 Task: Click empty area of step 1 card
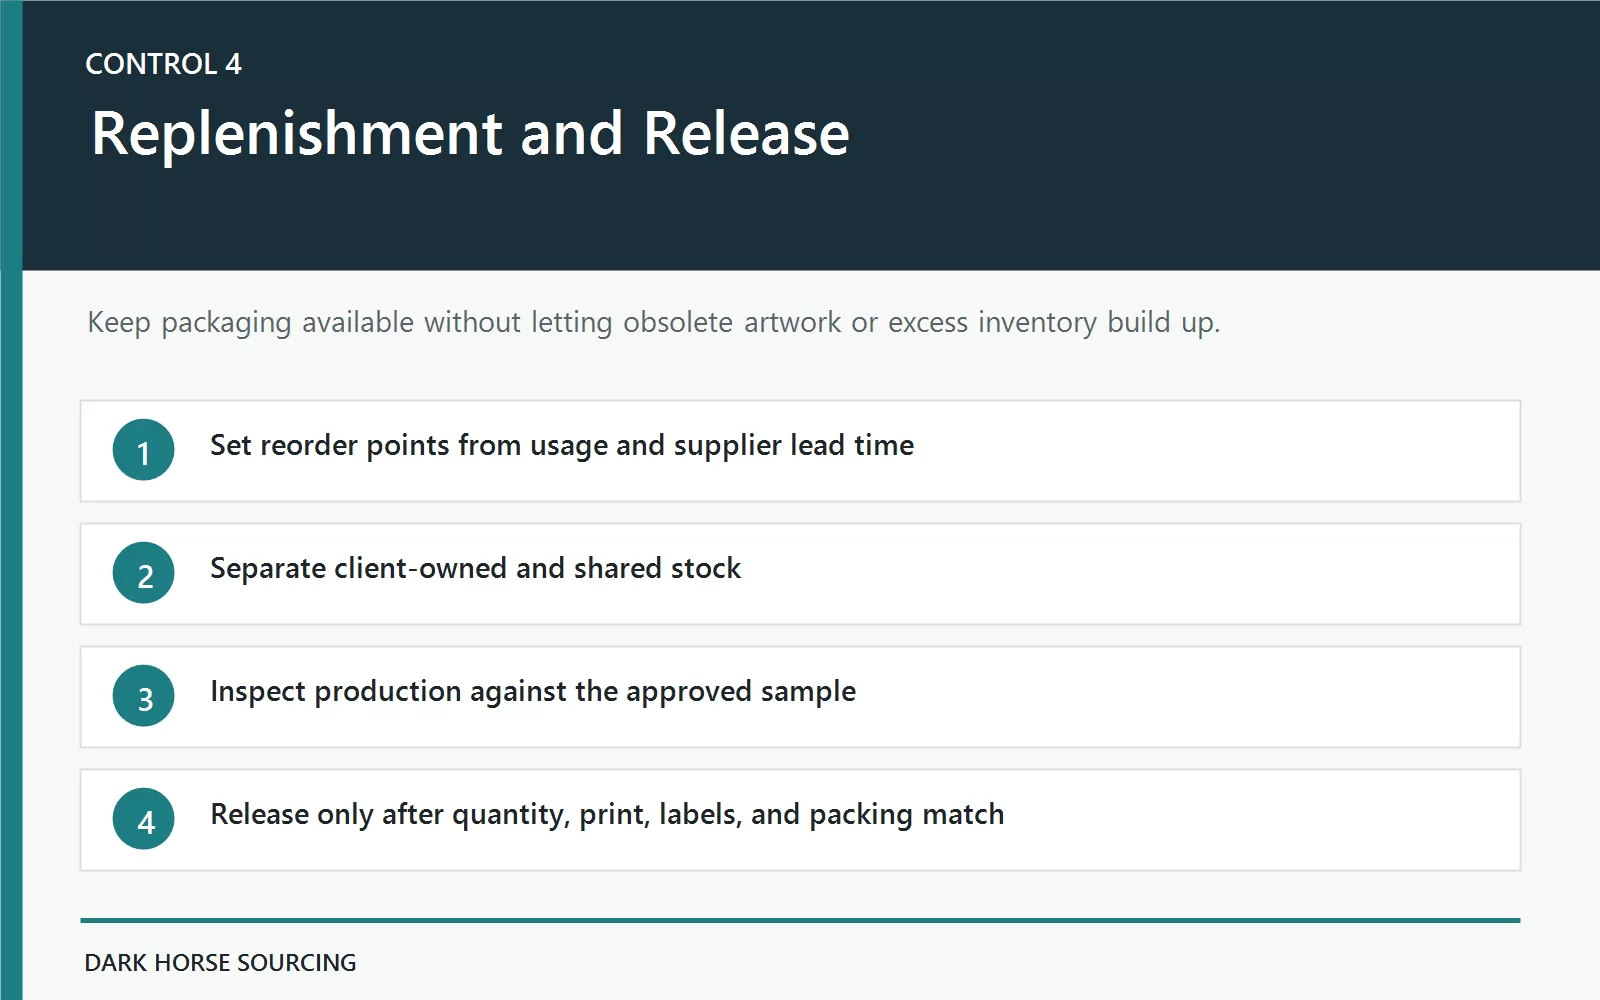(x=1200, y=451)
